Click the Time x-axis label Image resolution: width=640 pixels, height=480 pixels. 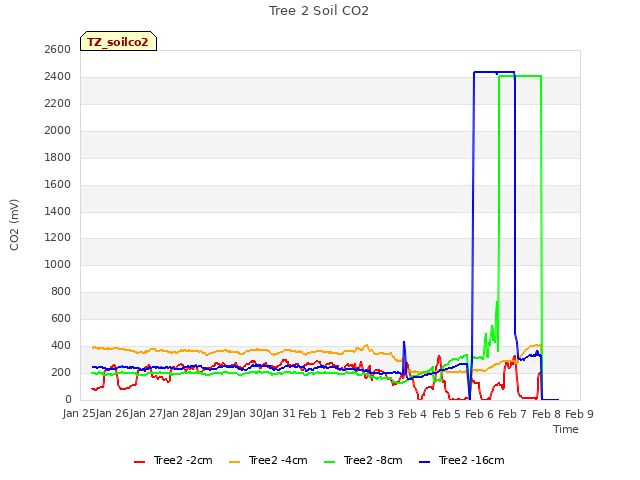click(x=566, y=429)
